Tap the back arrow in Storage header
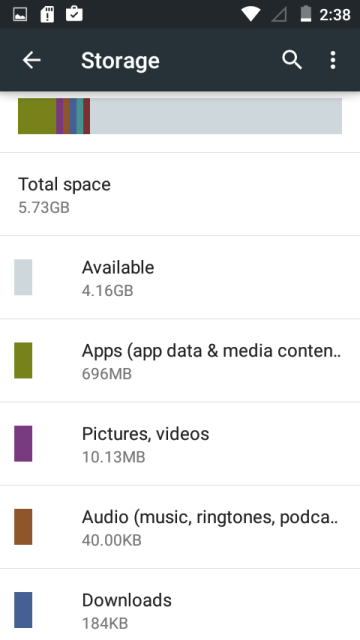Viewport: 360px width, 640px height. 31,60
